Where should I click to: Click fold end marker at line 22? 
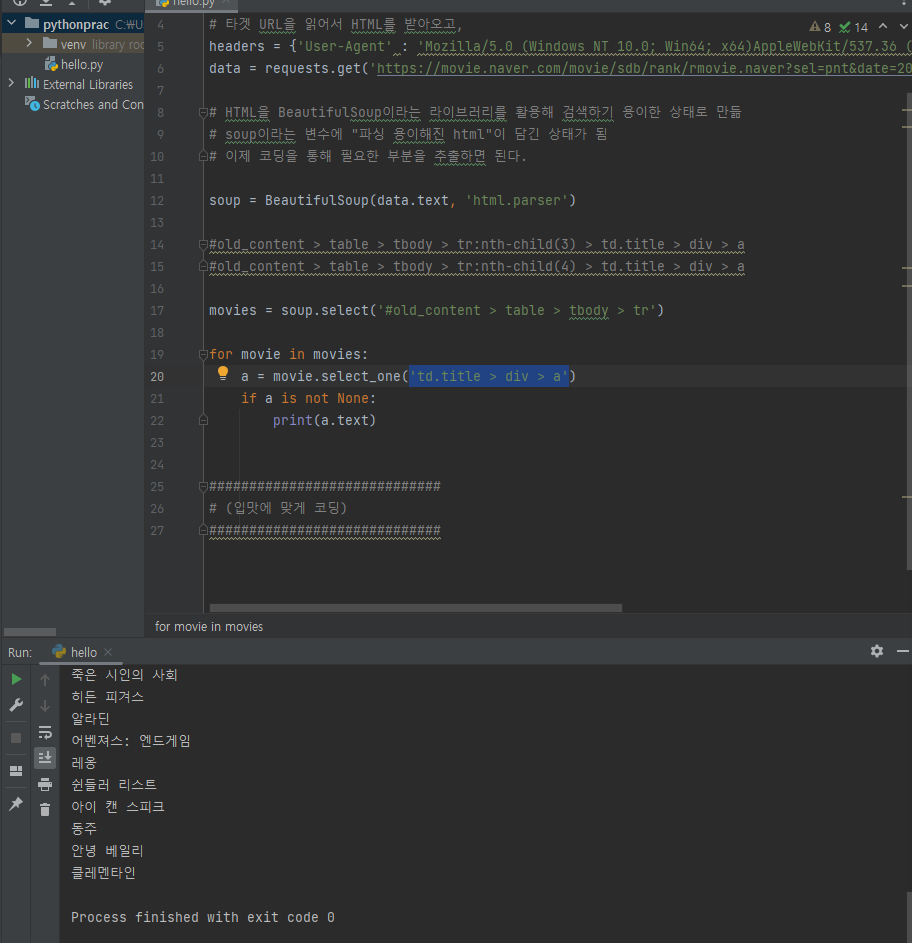[203, 420]
